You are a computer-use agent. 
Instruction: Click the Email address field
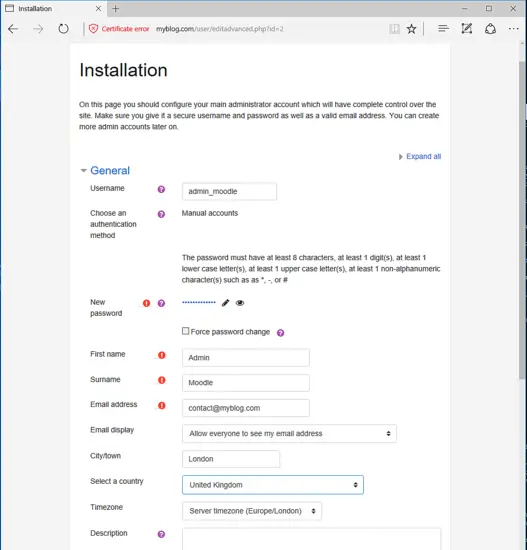[246, 408]
